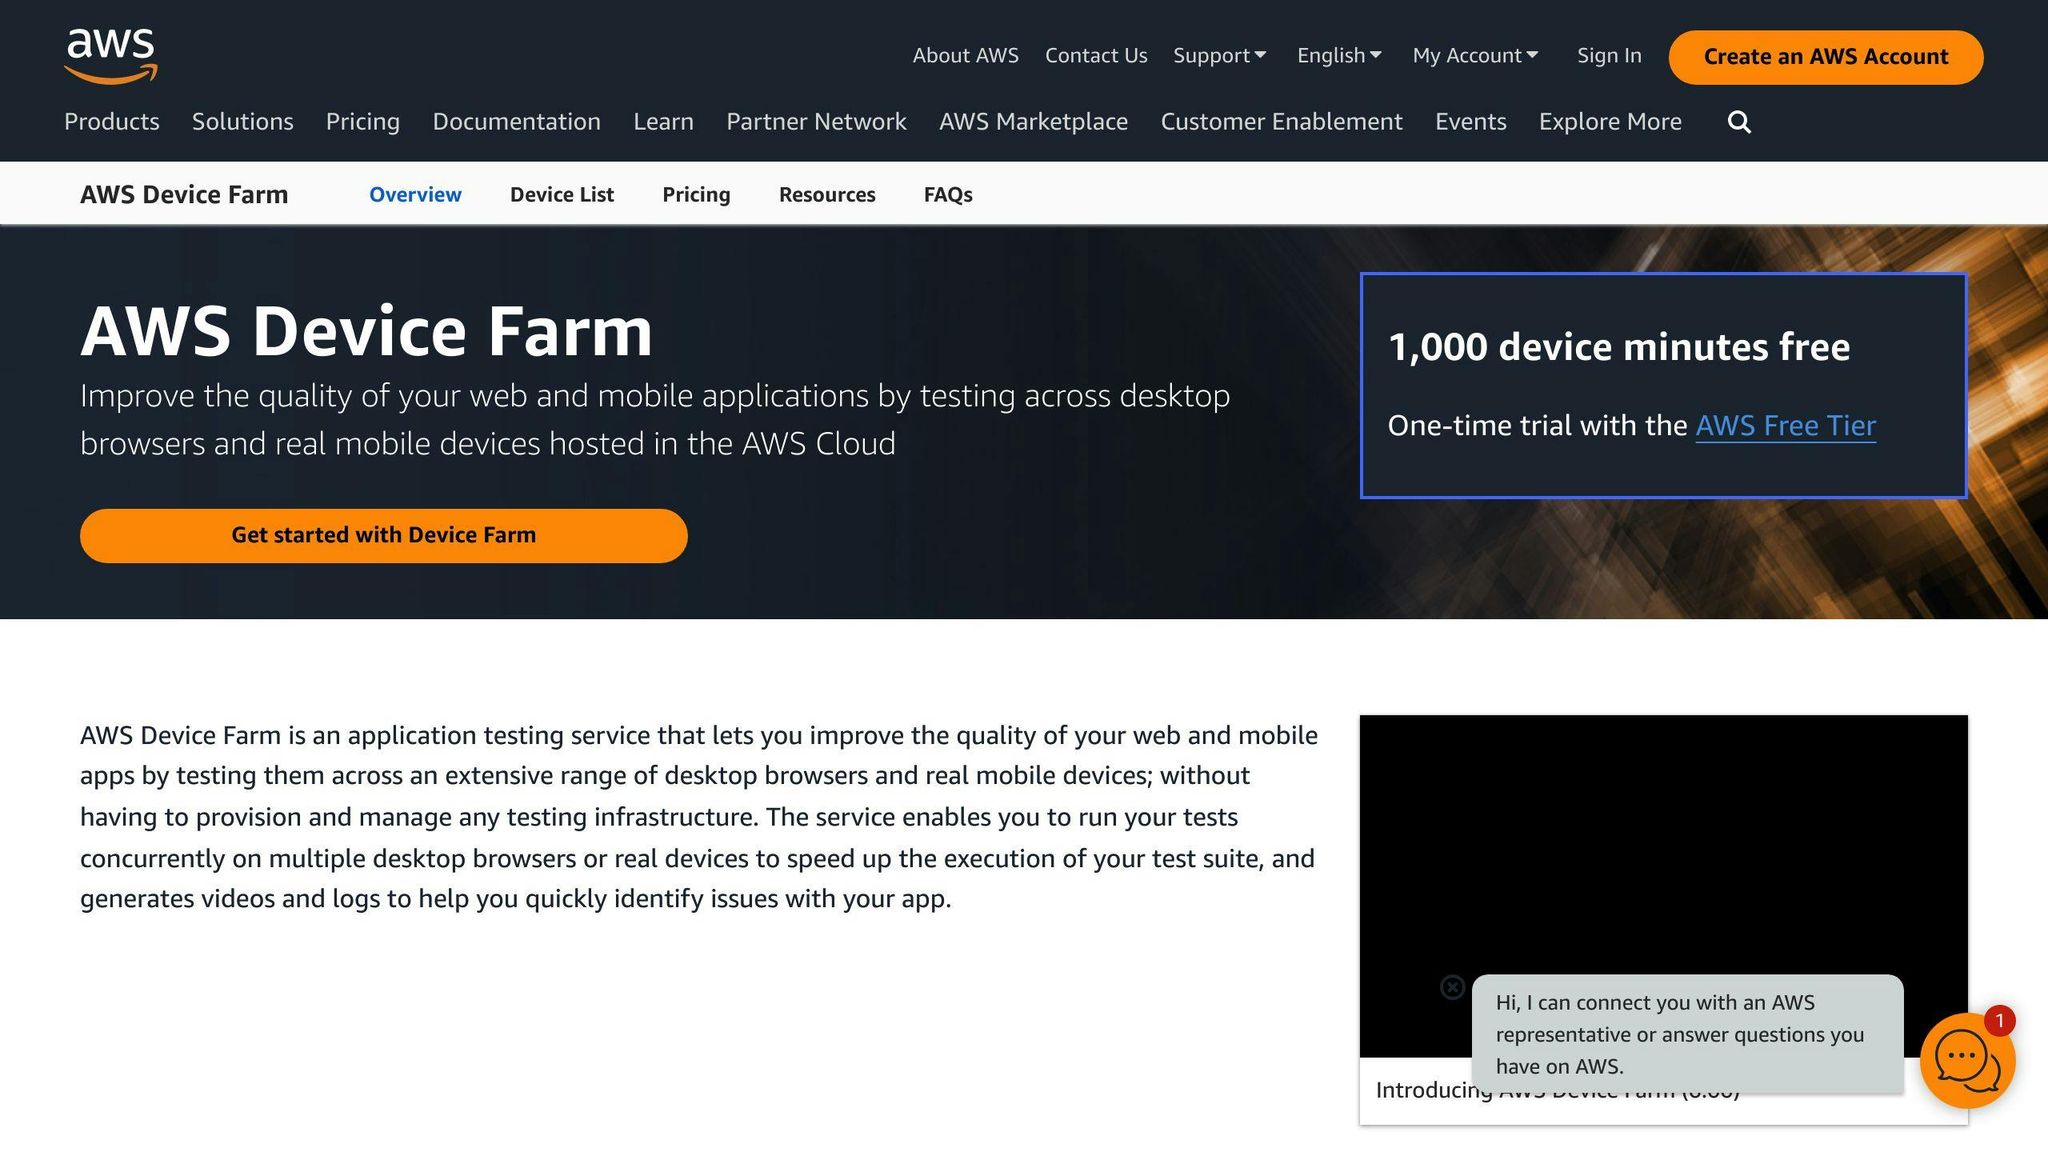The image size is (2048, 1152).
Task: Click Get started with Device Farm button
Action: coord(384,536)
